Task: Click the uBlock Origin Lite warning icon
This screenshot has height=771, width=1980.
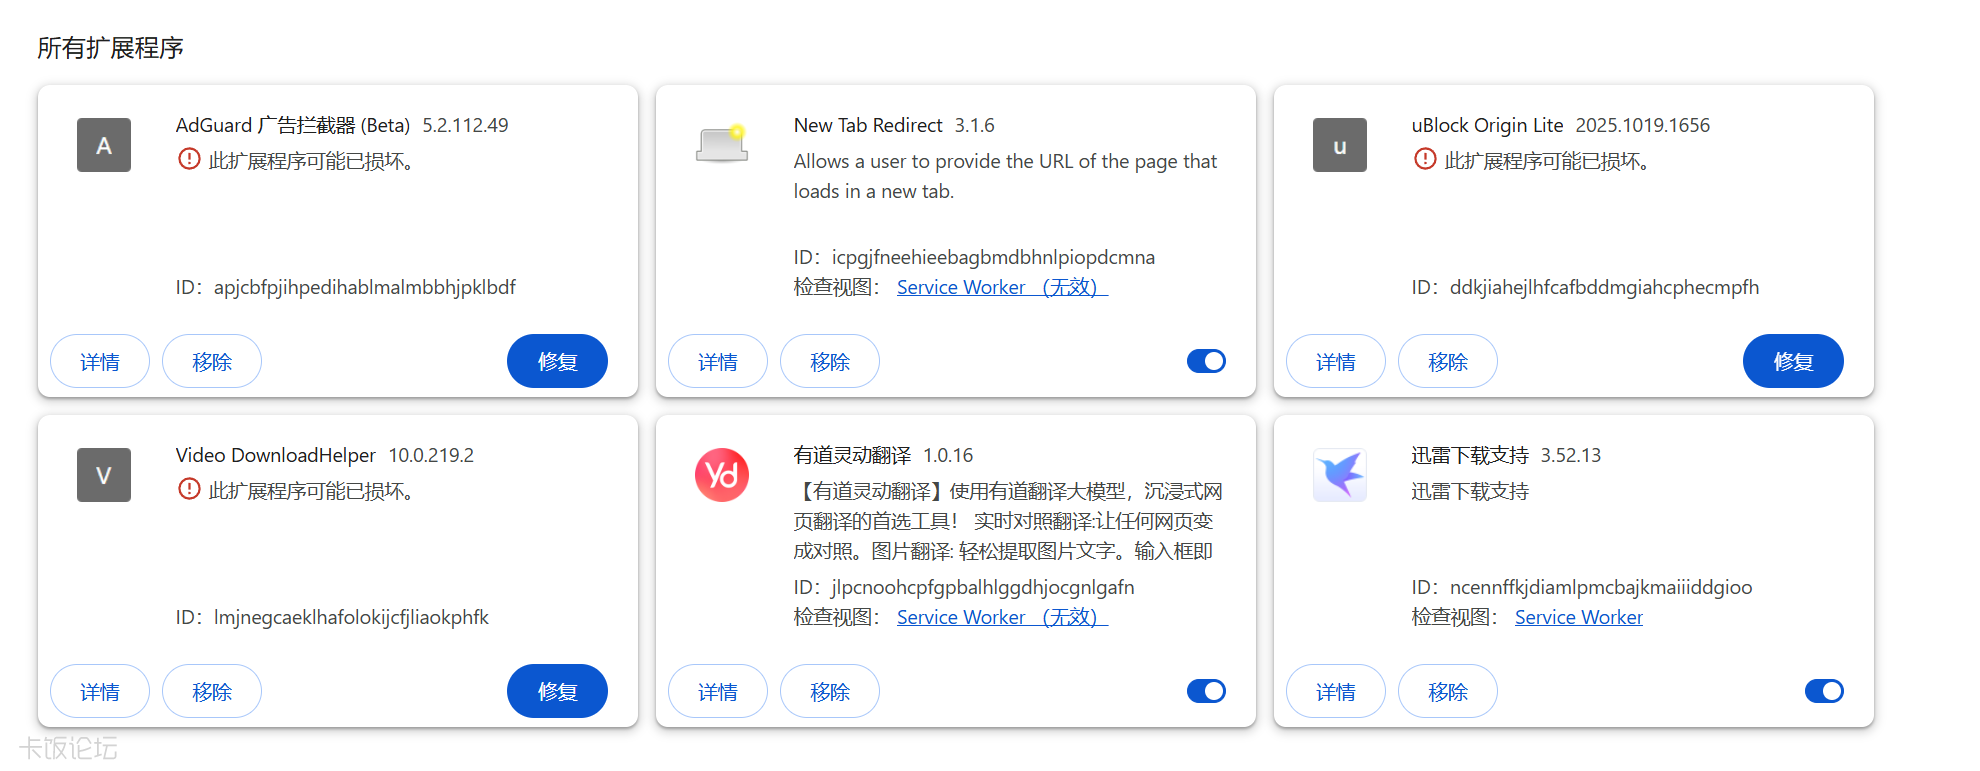Action: point(1425,159)
